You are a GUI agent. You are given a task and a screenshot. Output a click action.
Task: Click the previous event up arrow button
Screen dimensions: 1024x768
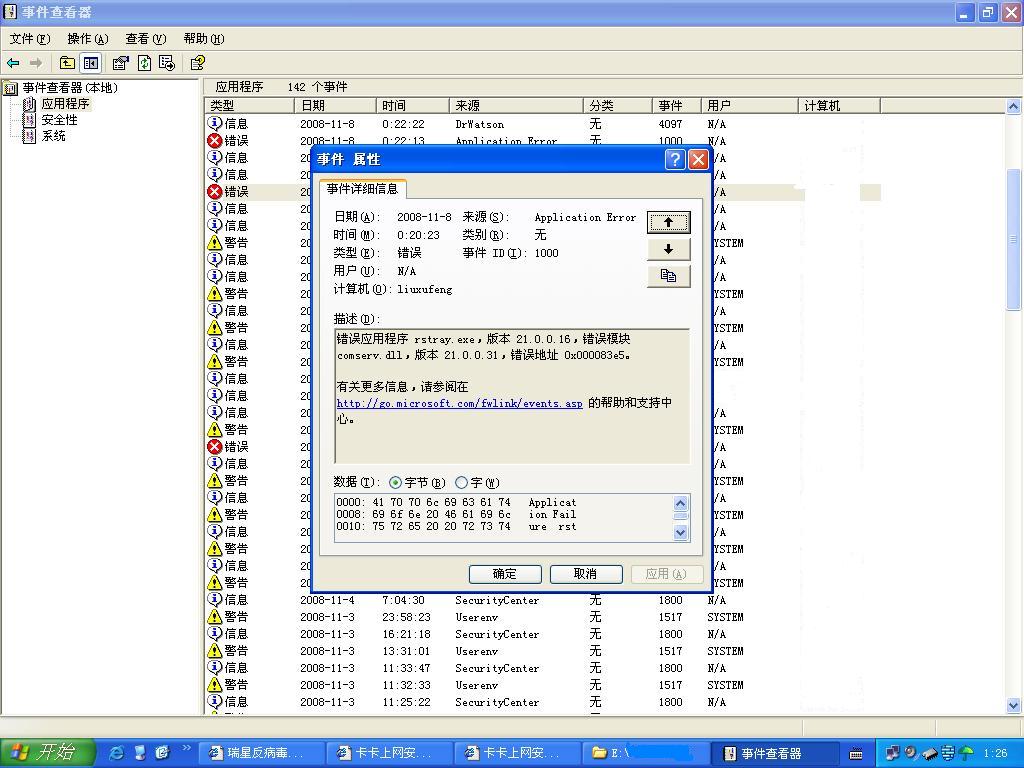(x=668, y=222)
